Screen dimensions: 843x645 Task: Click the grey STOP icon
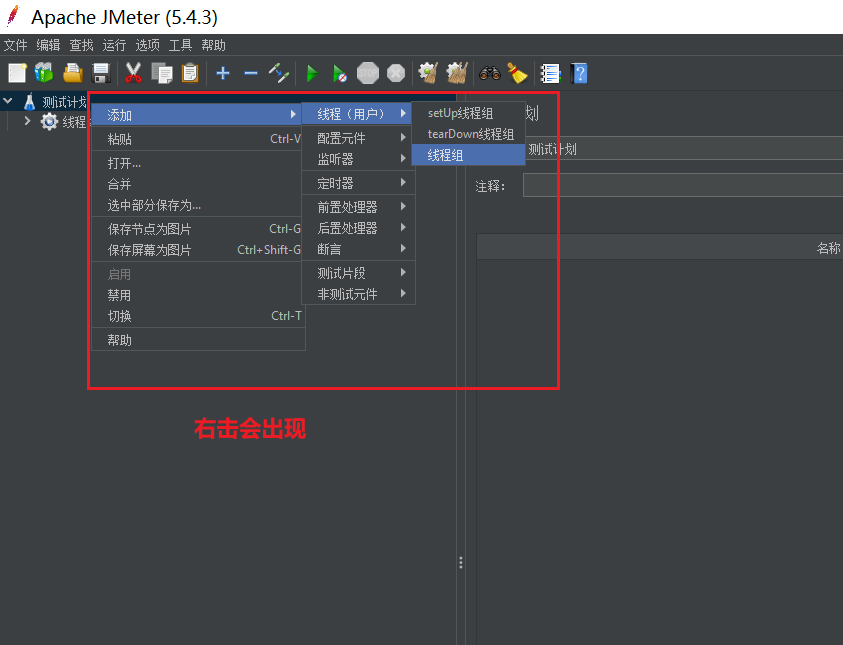click(368, 73)
